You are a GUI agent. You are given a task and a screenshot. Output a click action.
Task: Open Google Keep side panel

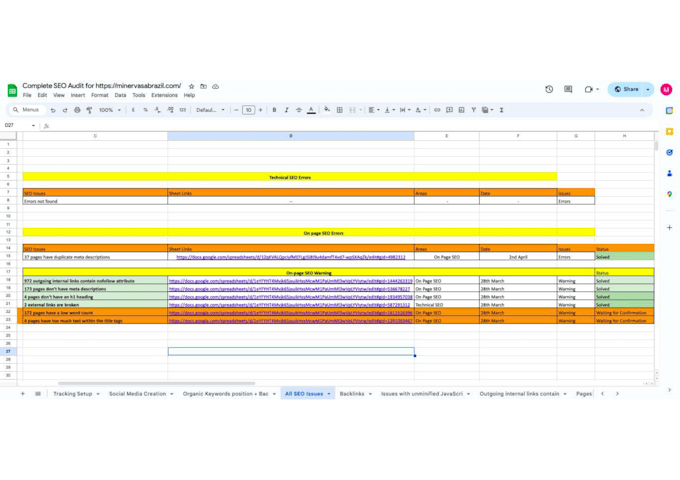tap(670, 131)
